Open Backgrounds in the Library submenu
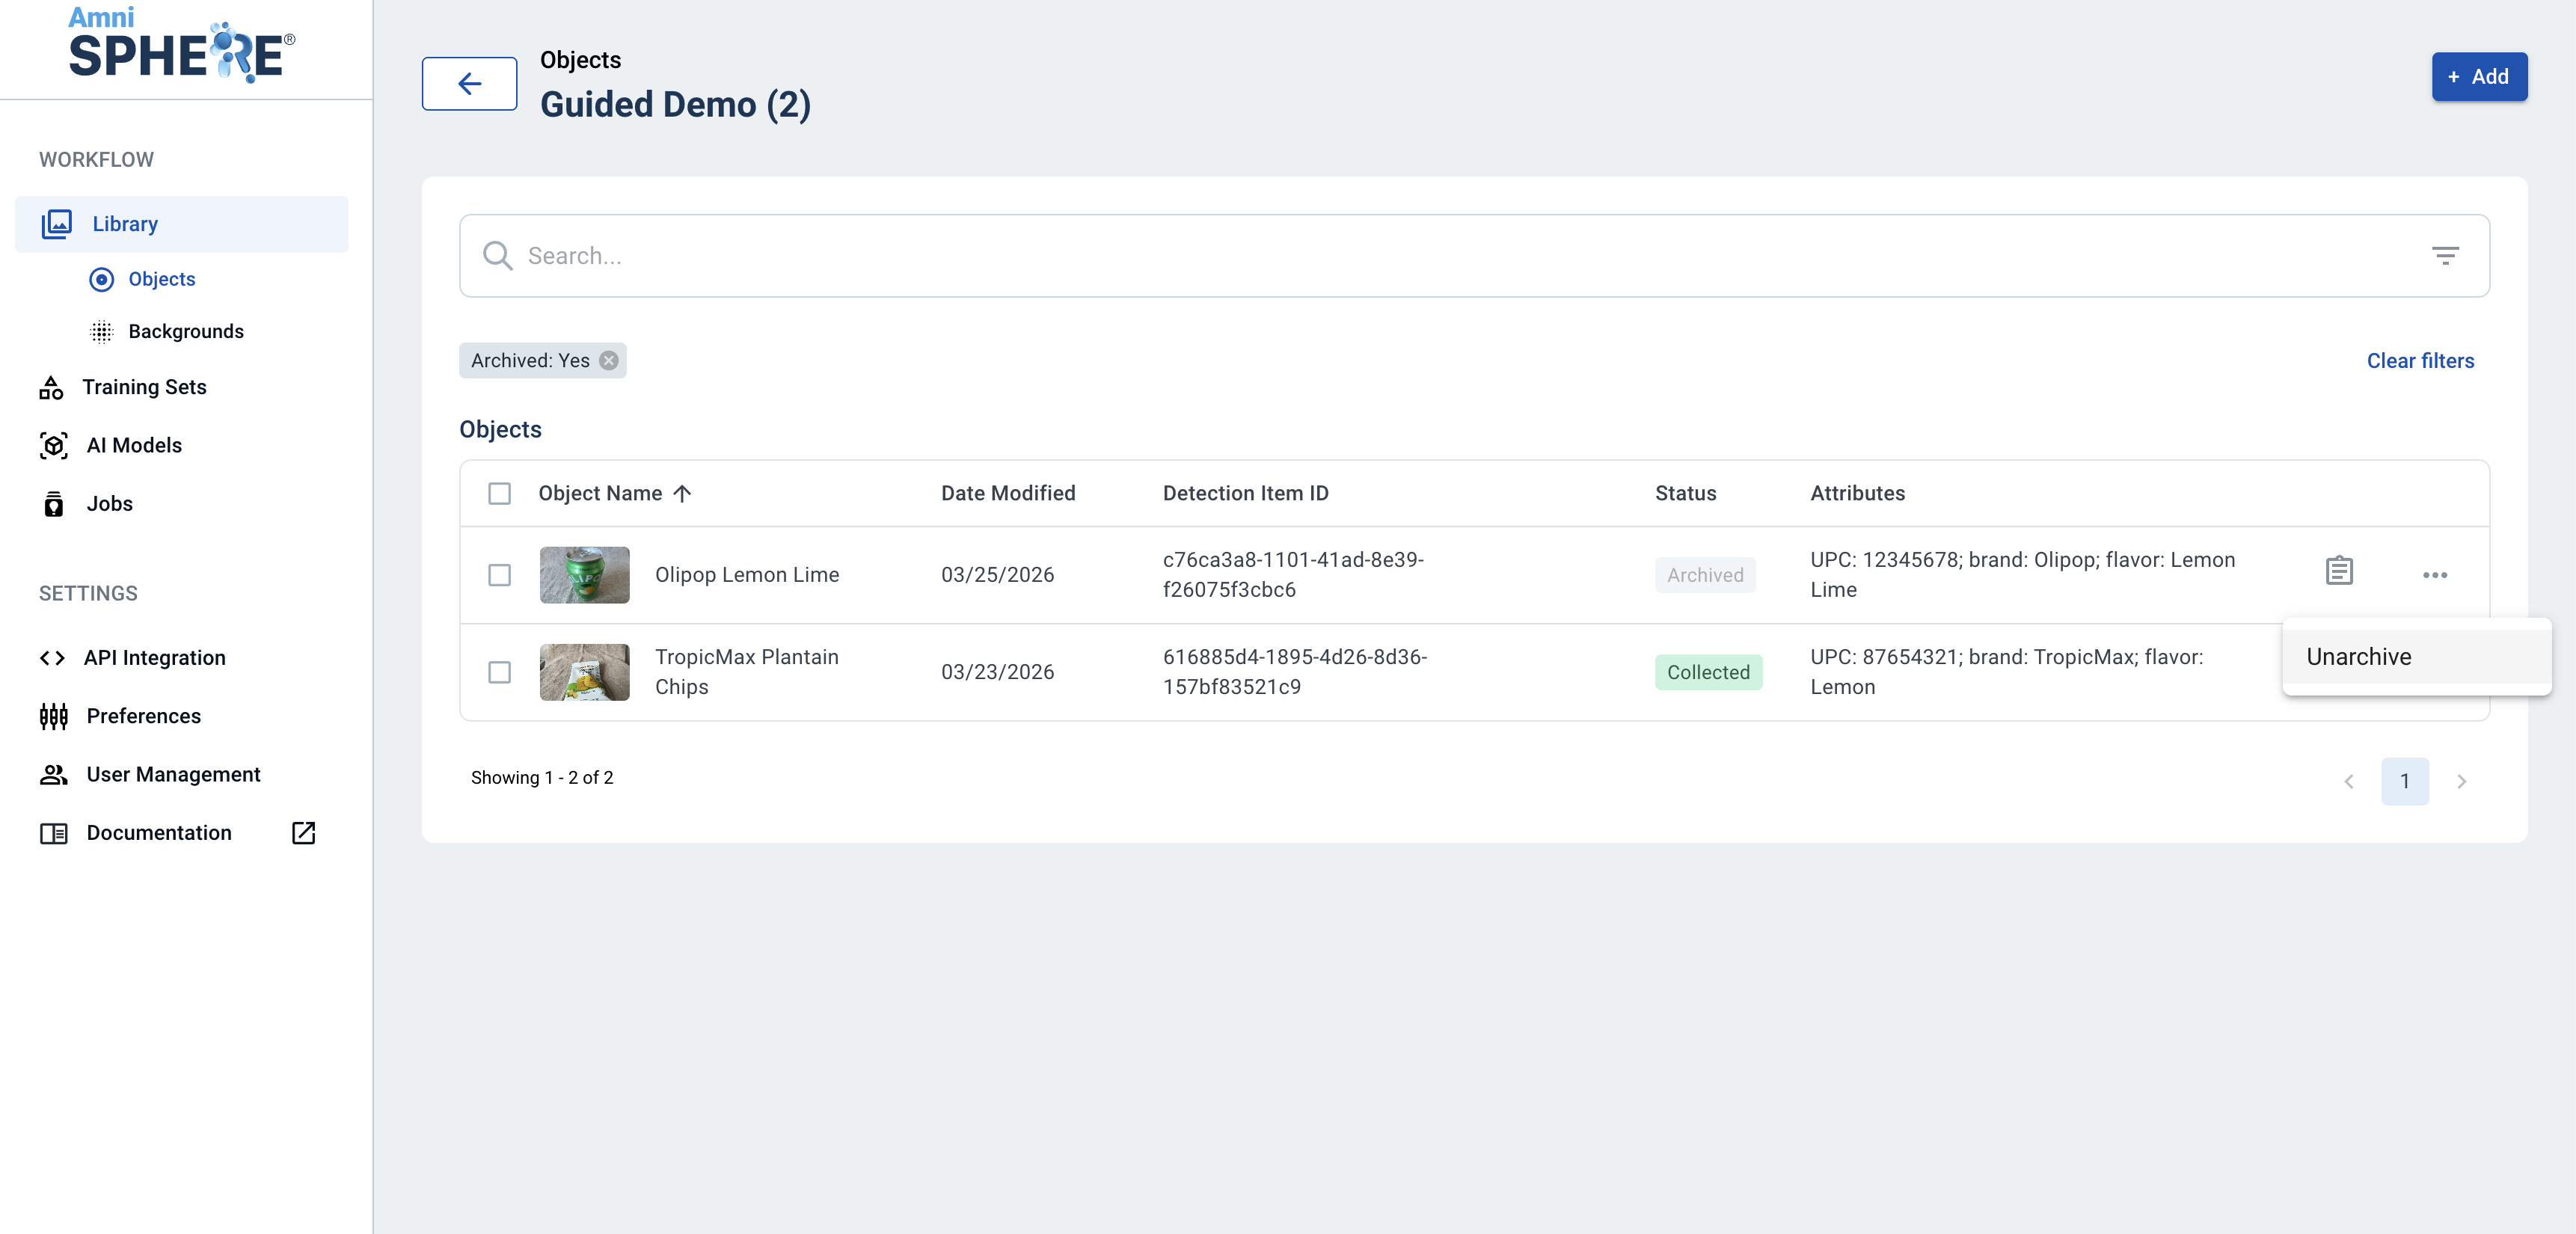The height and width of the screenshot is (1234, 2576). click(x=186, y=331)
